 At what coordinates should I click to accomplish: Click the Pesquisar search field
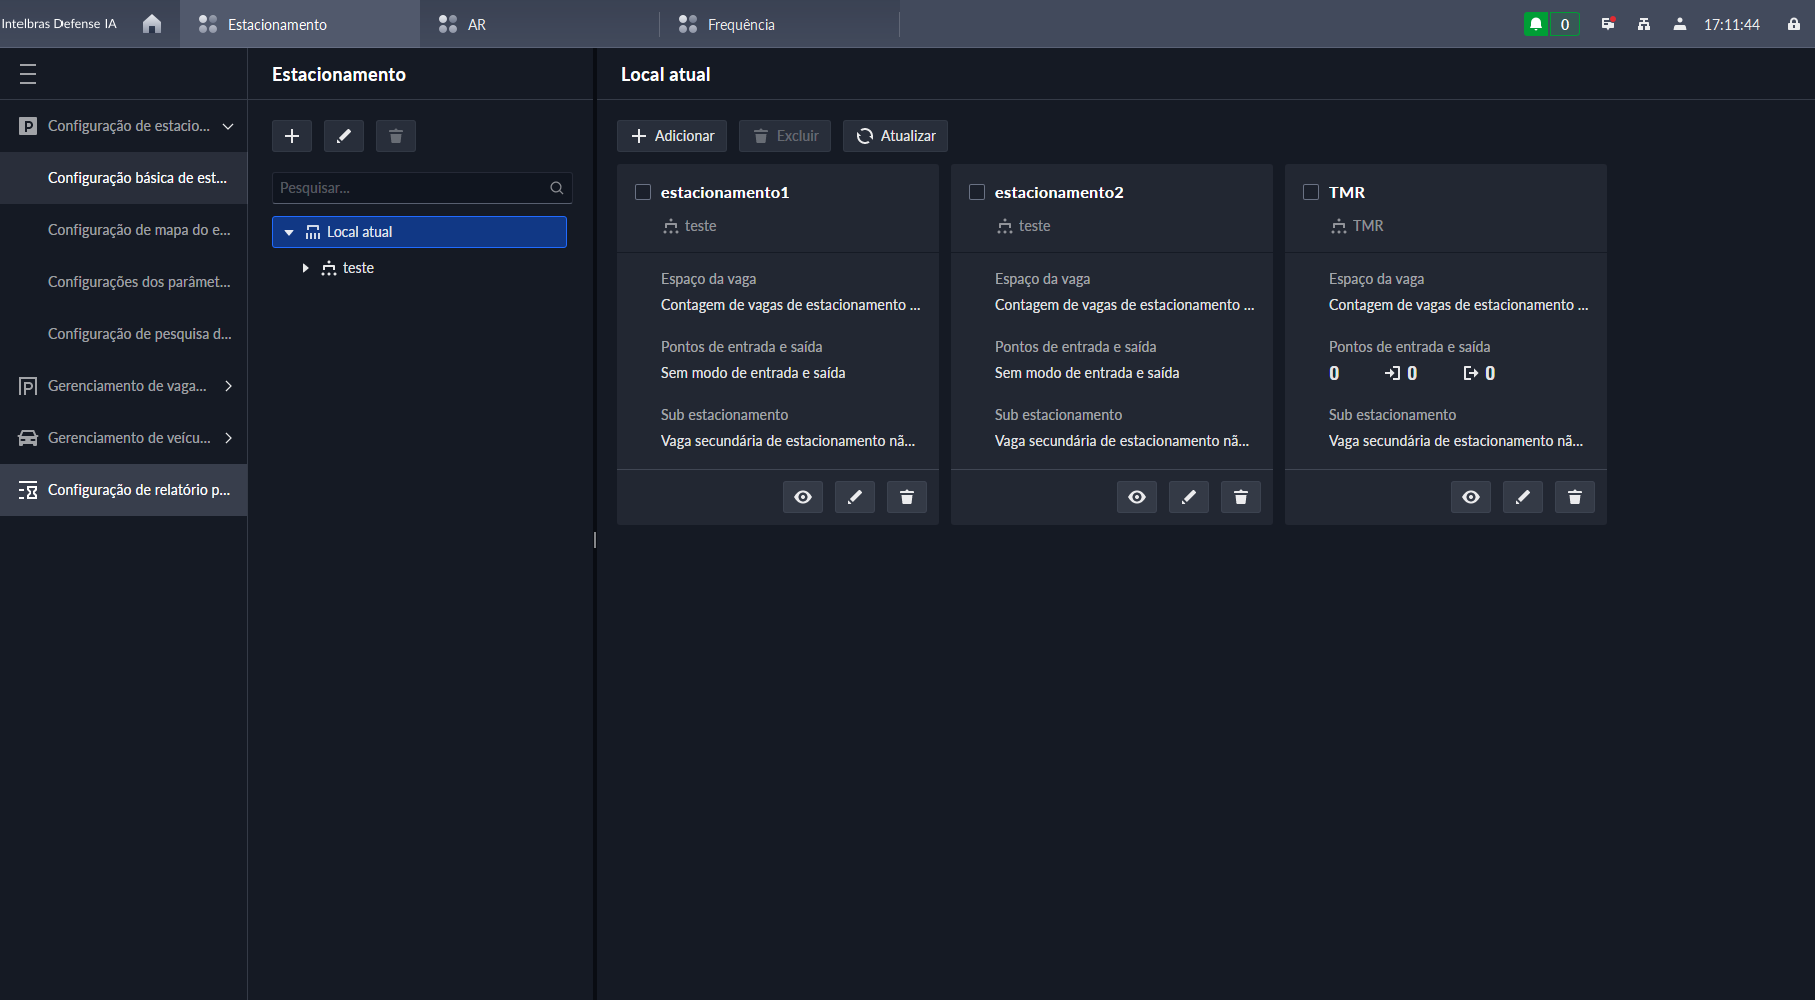pos(410,188)
